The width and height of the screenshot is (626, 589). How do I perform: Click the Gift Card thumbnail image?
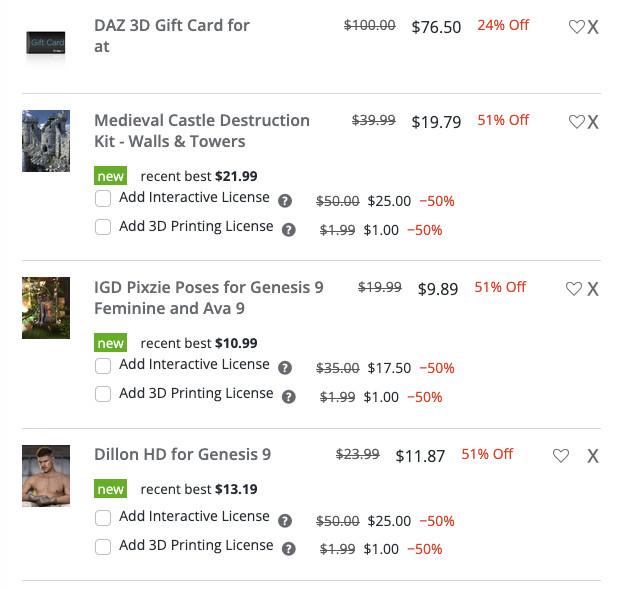tap(46, 43)
